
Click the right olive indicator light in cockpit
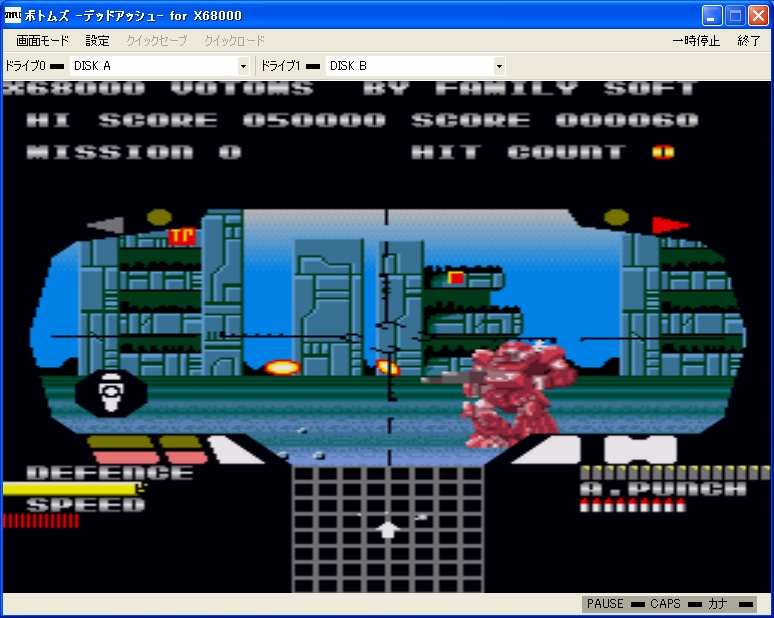point(617,217)
